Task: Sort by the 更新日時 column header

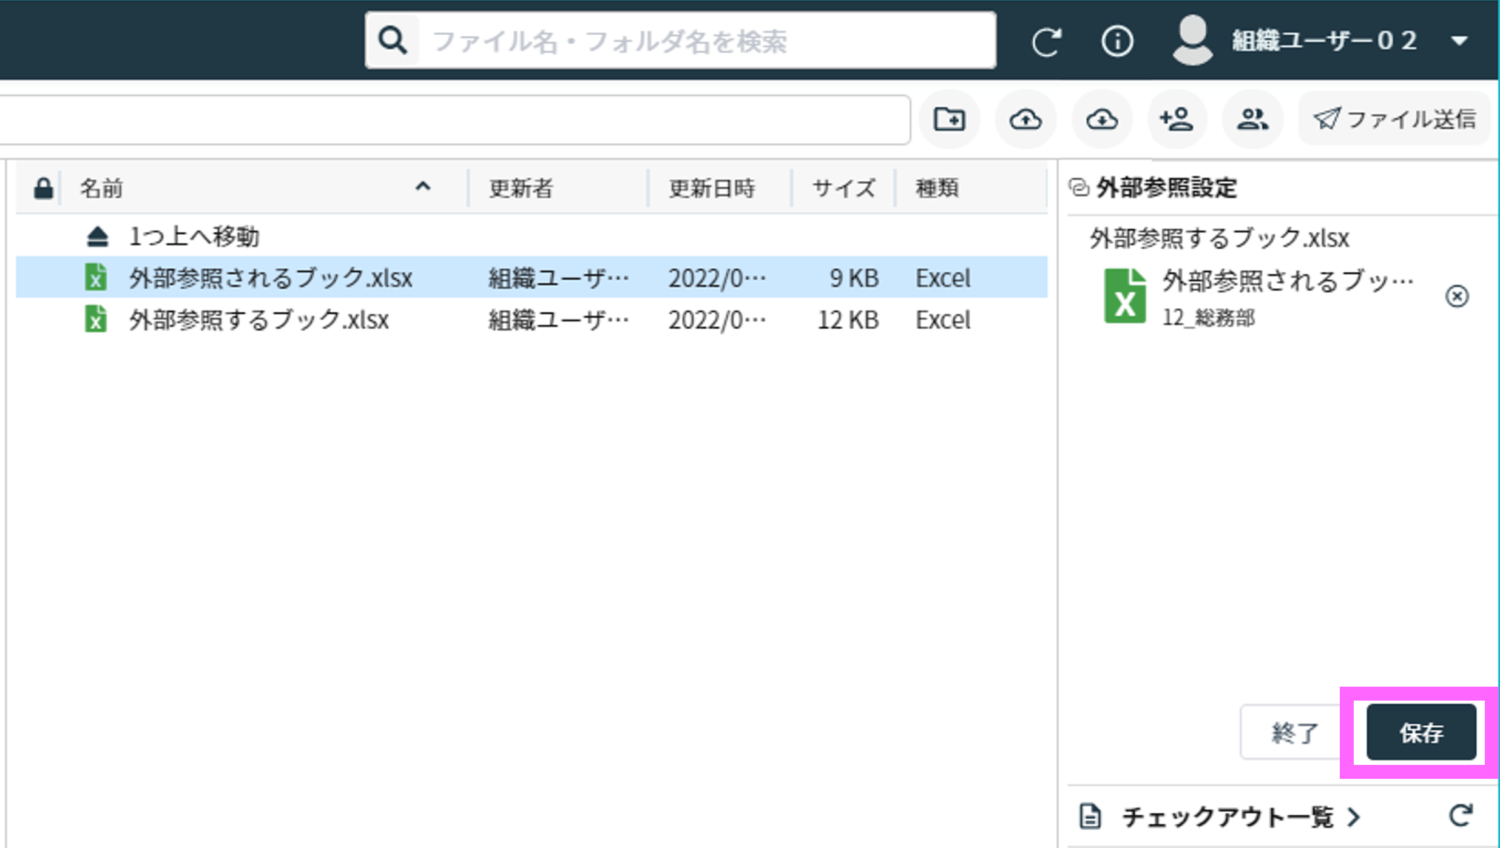Action: click(711, 188)
